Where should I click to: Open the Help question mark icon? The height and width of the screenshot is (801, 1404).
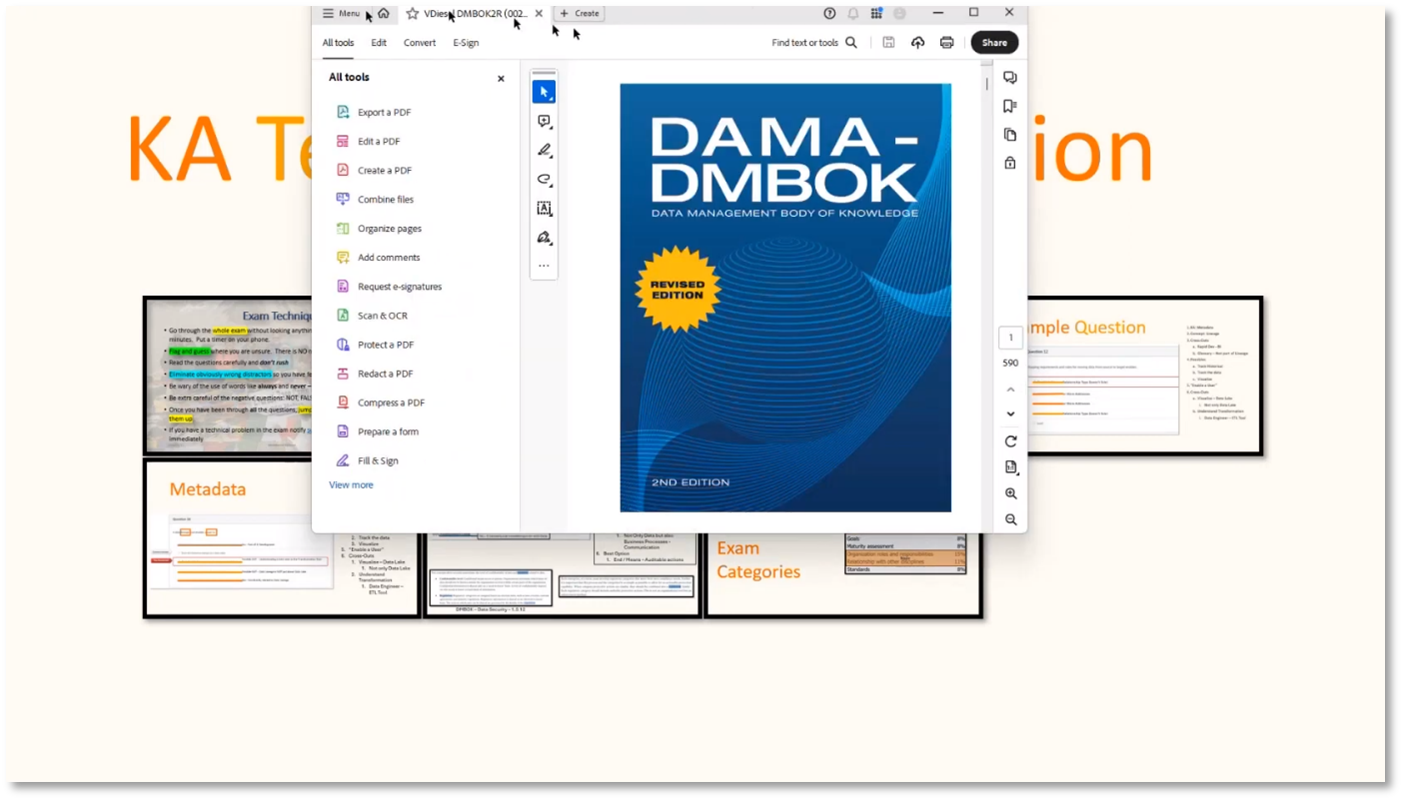pyautogui.click(x=829, y=13)
